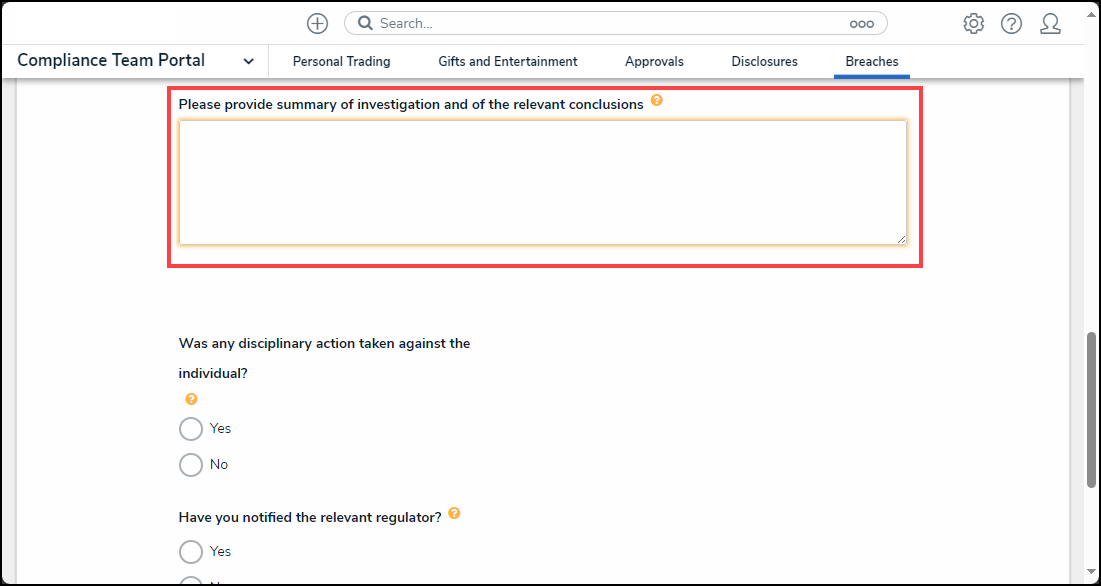Click help tooltip beside regulator notification question

click(454, 514)
